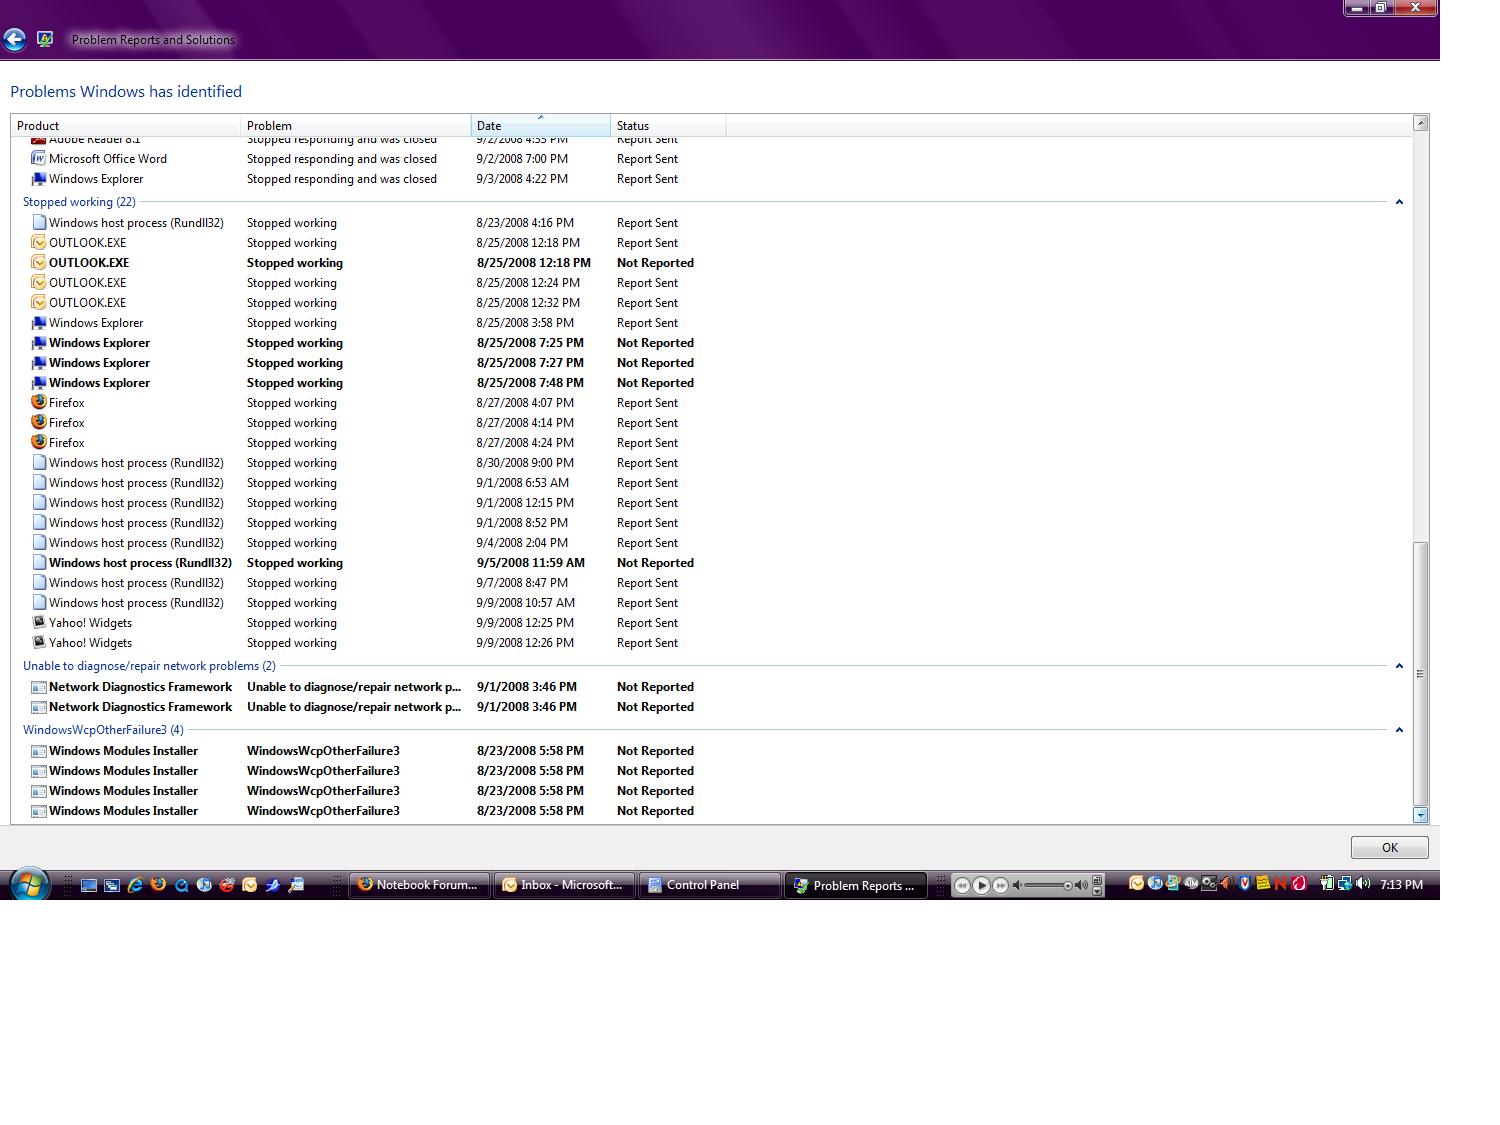Sort by the Product column header
The height and width of the screenshot is (1125, 1500).
(126, 125)
